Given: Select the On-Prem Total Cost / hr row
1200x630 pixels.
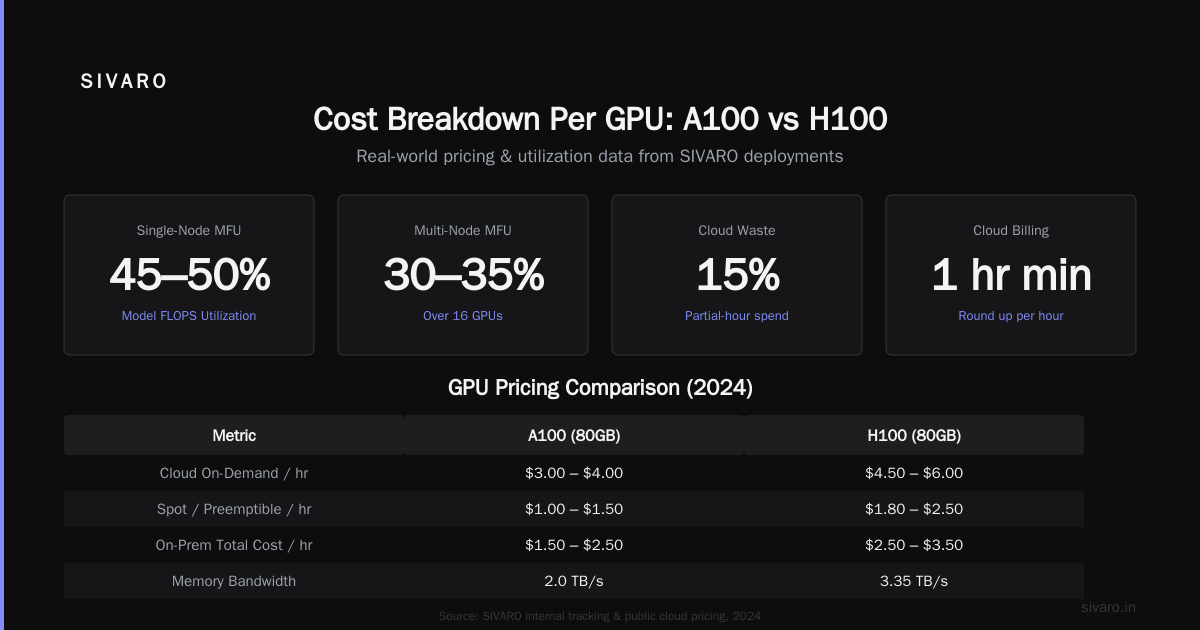Looking at the screenshot, I should [x=574, y=545].
